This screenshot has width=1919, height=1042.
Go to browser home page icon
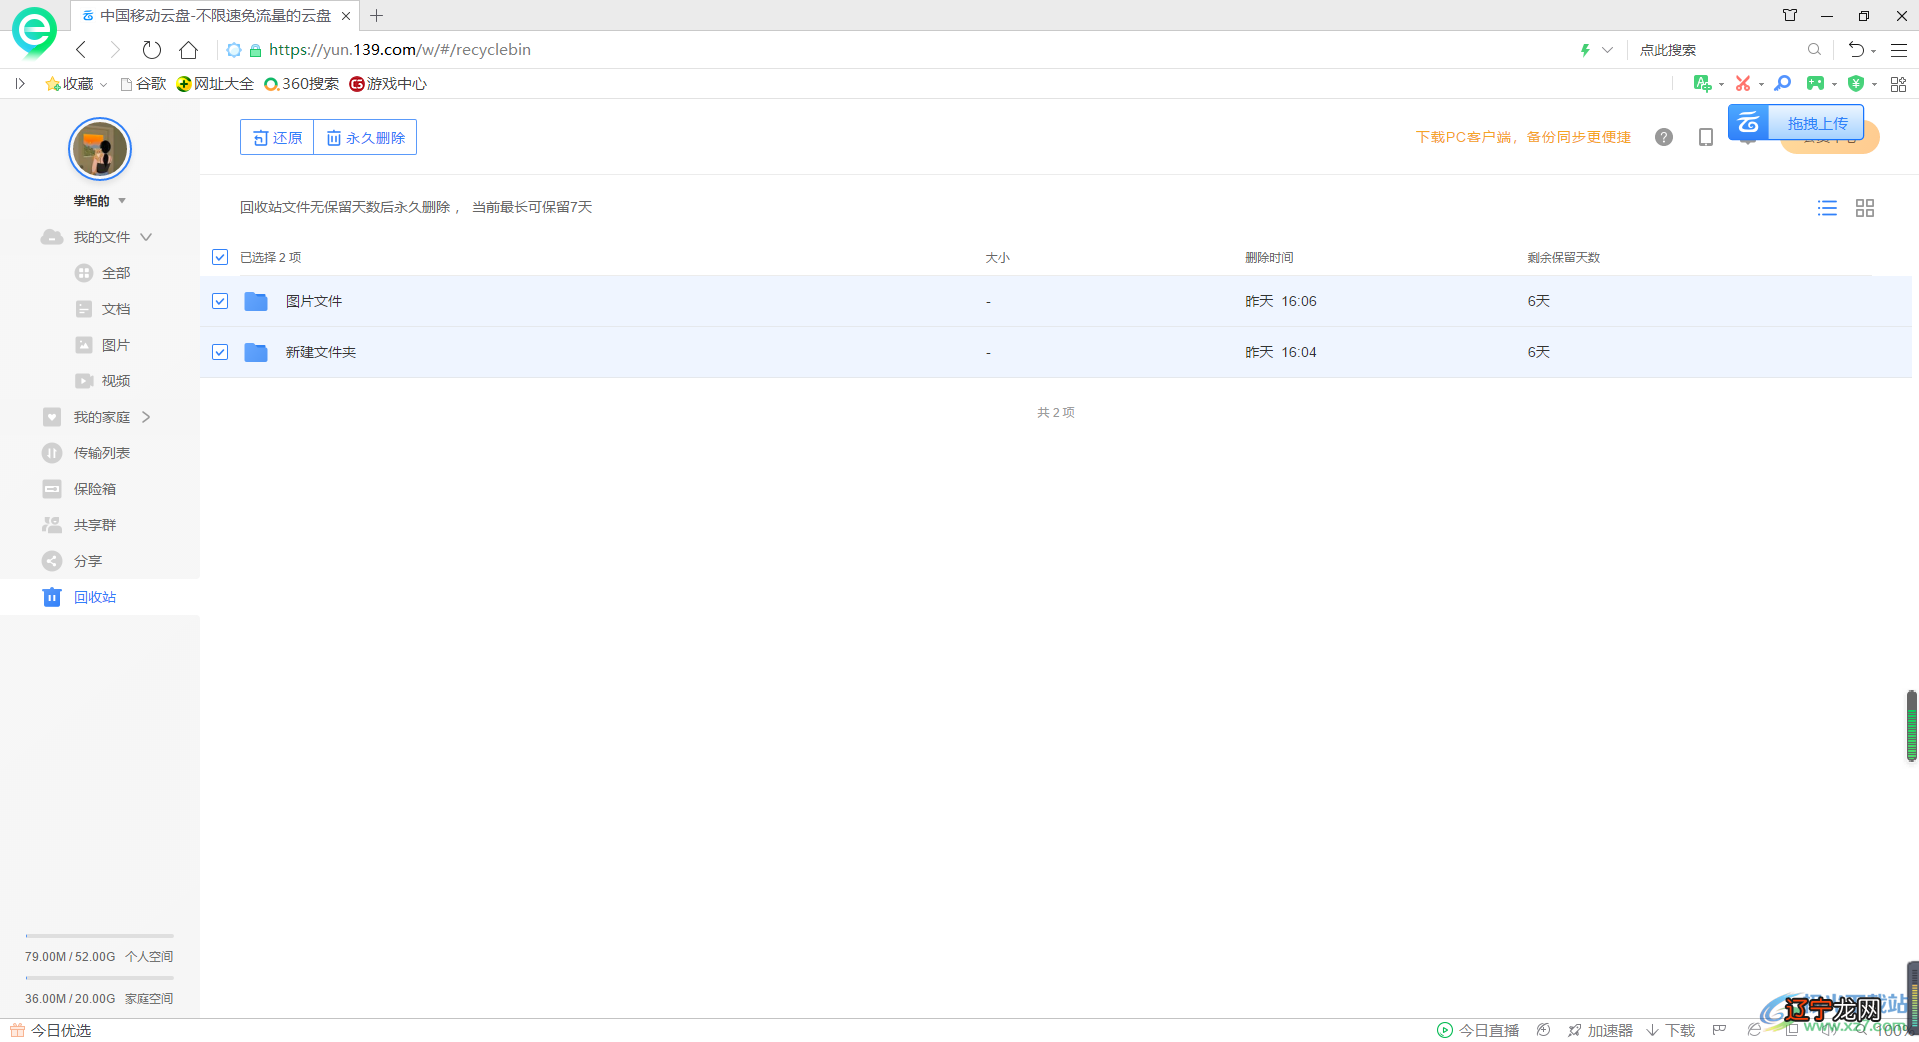188,50
